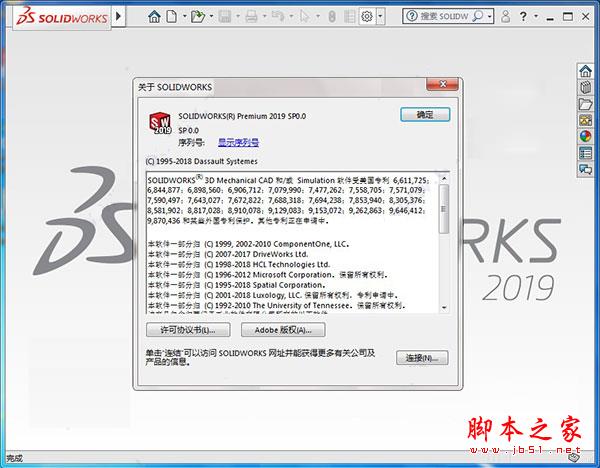Click the 确定 OK button

tap(425, 114)
